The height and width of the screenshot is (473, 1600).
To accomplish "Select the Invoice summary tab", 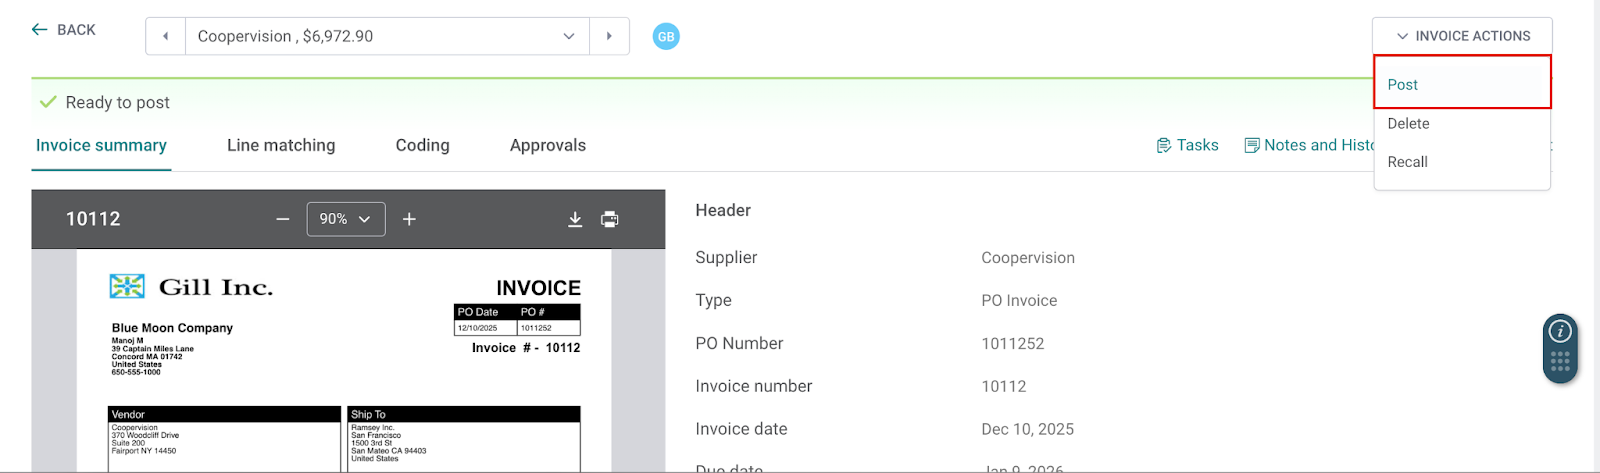I will point(101,145).
